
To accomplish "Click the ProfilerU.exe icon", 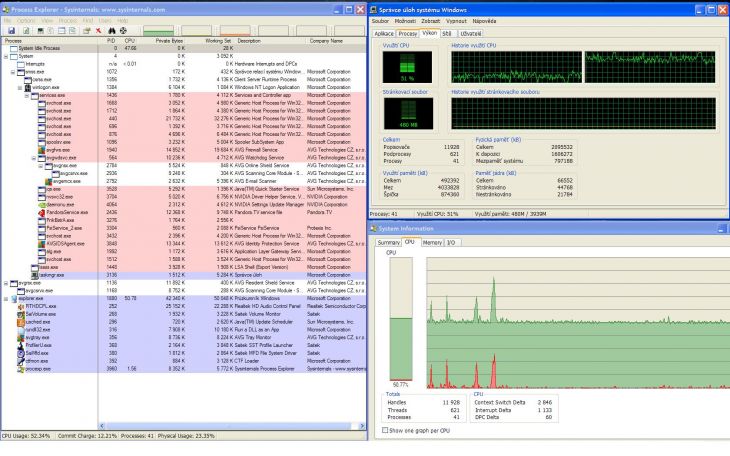I will [21, 346].
